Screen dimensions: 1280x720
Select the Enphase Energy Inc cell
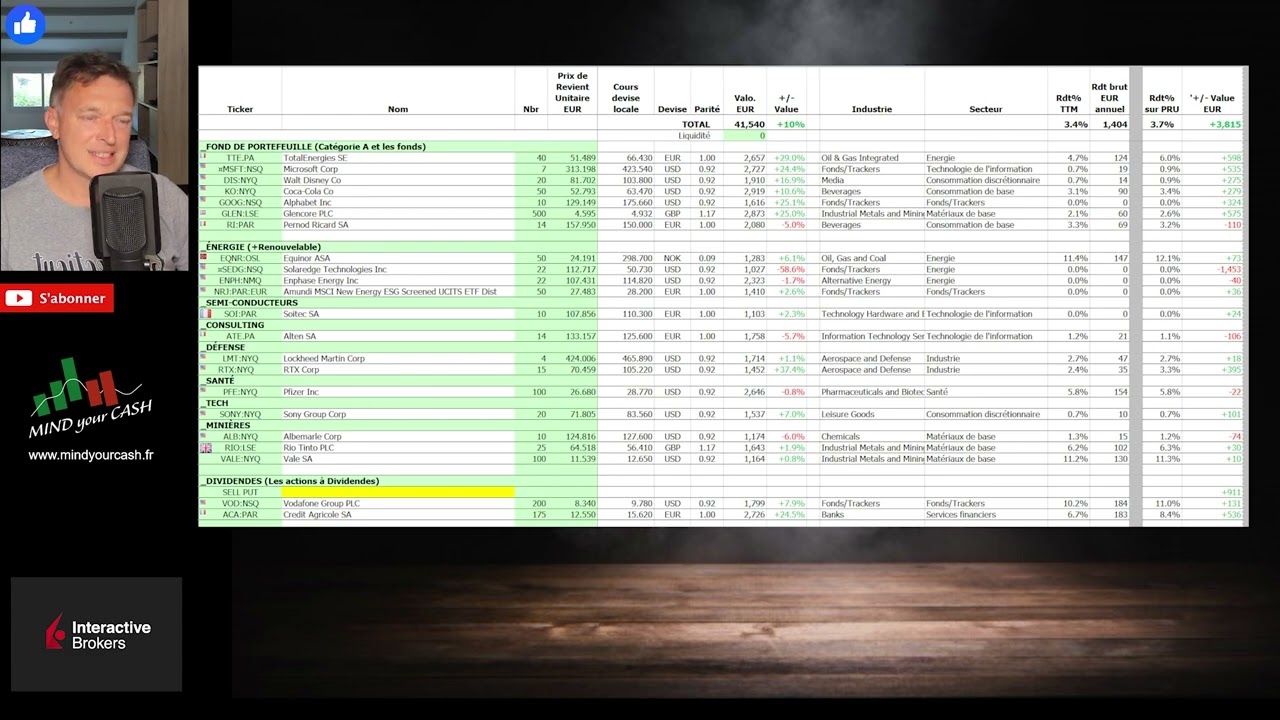[398, 281]
